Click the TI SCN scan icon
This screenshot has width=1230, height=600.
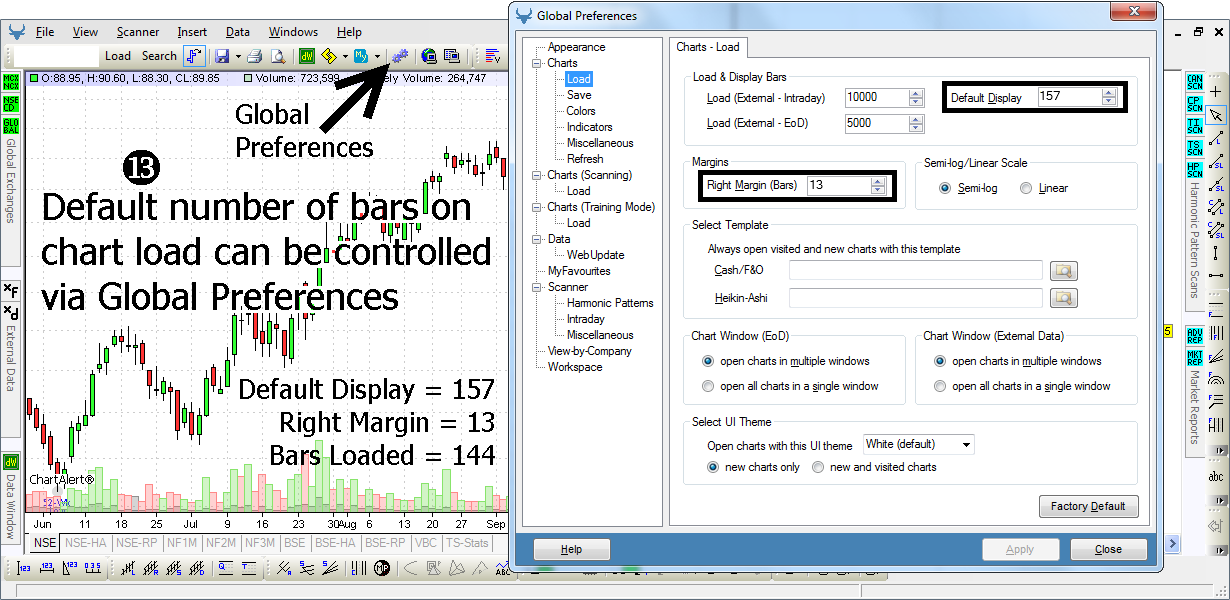[1194, 126]
